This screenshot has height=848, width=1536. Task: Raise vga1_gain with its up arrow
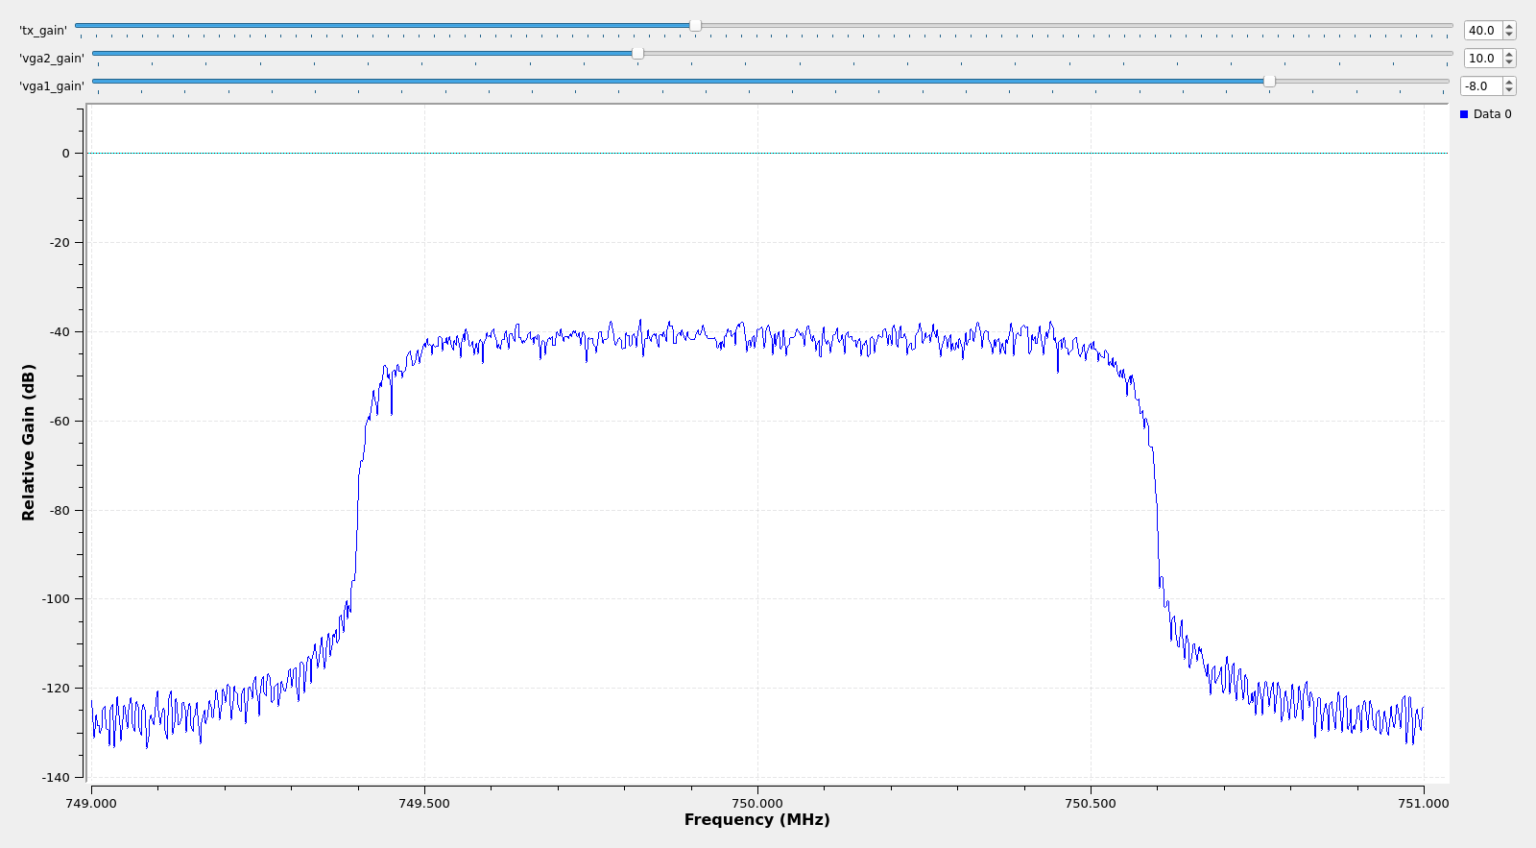[x=1509, y=82]
